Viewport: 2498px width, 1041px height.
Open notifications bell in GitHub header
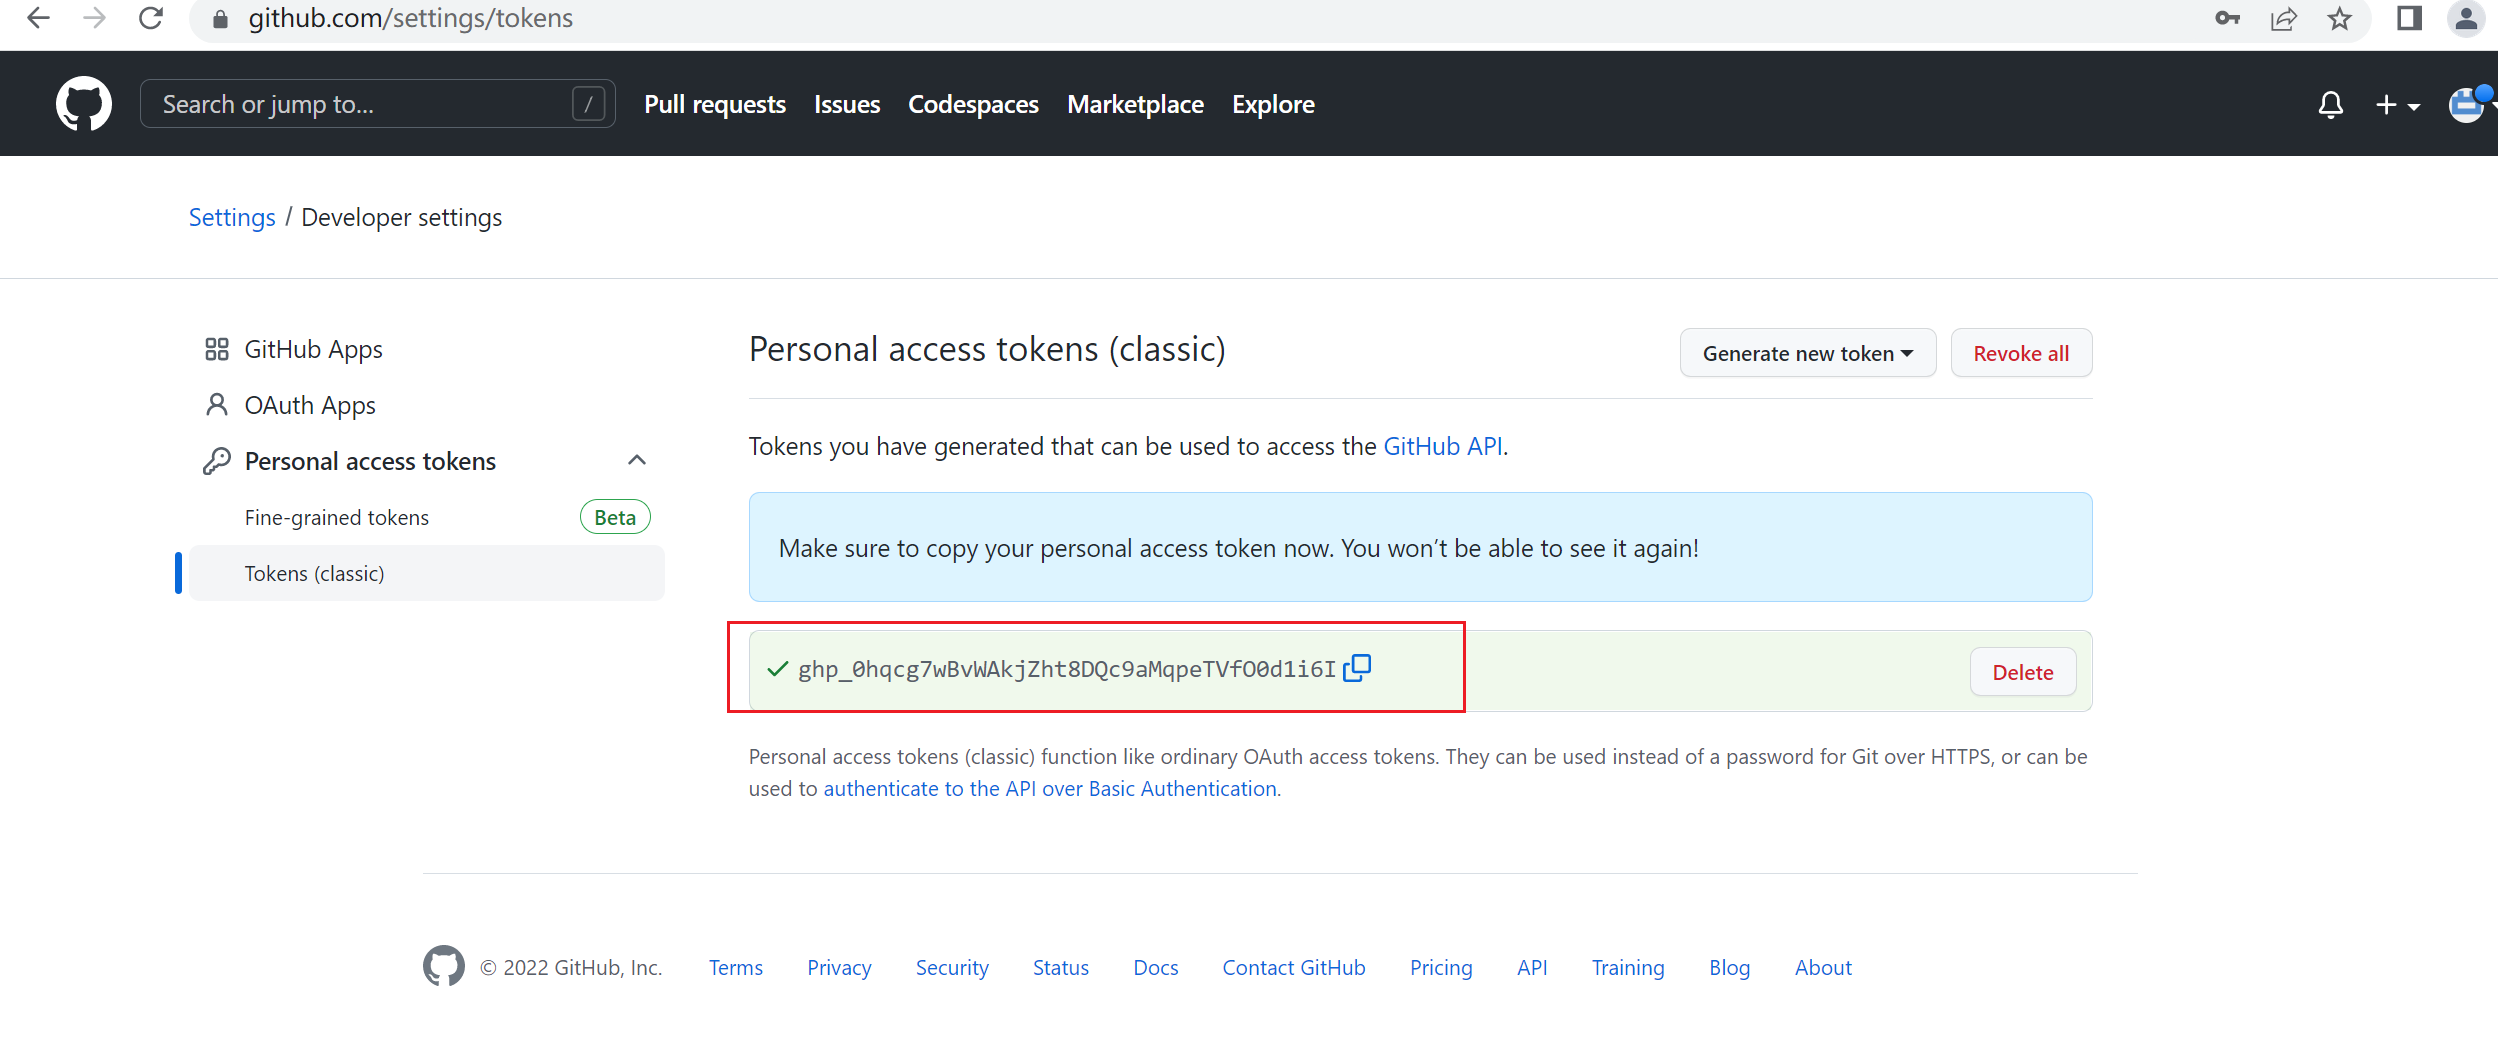[2331, 104]
